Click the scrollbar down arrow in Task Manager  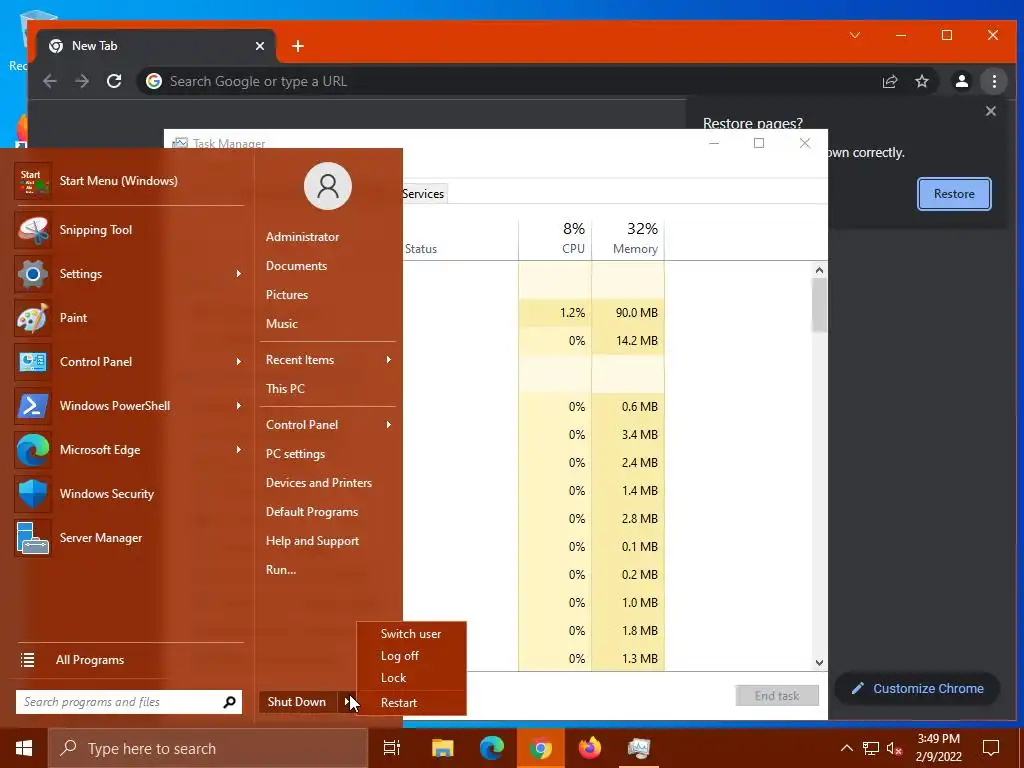[819, 662]
